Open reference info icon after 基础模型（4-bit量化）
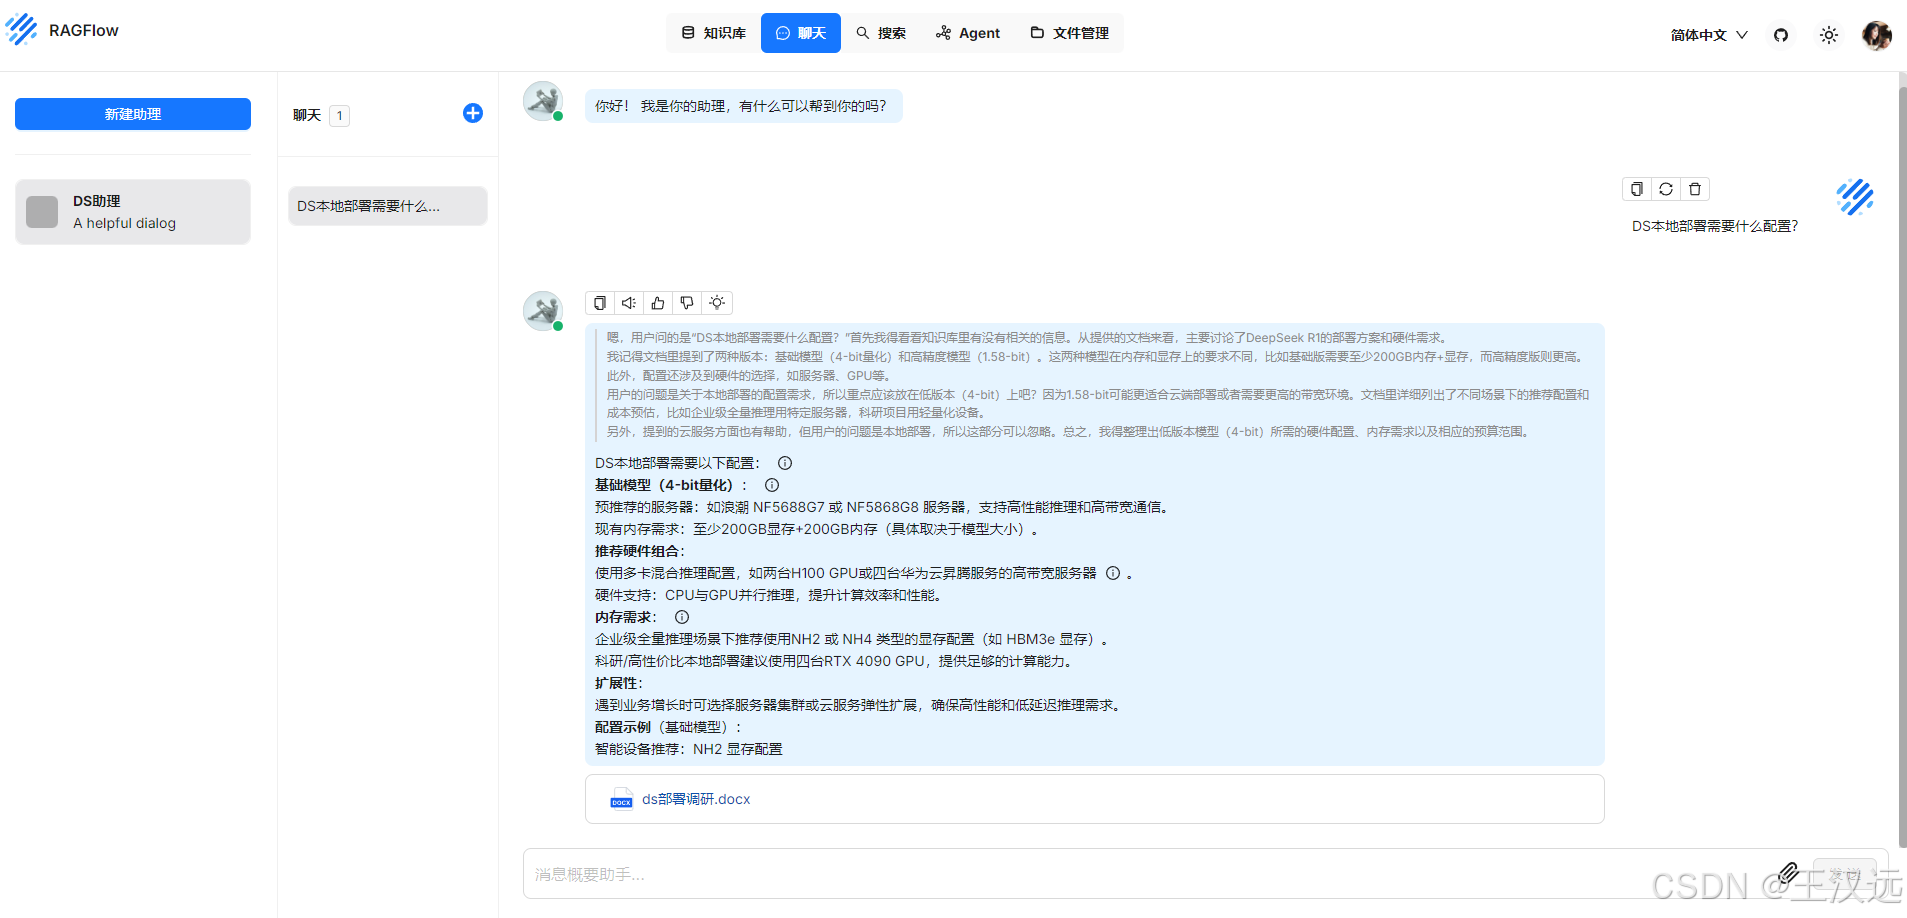Screen dimensions: 1907x918 772,485
